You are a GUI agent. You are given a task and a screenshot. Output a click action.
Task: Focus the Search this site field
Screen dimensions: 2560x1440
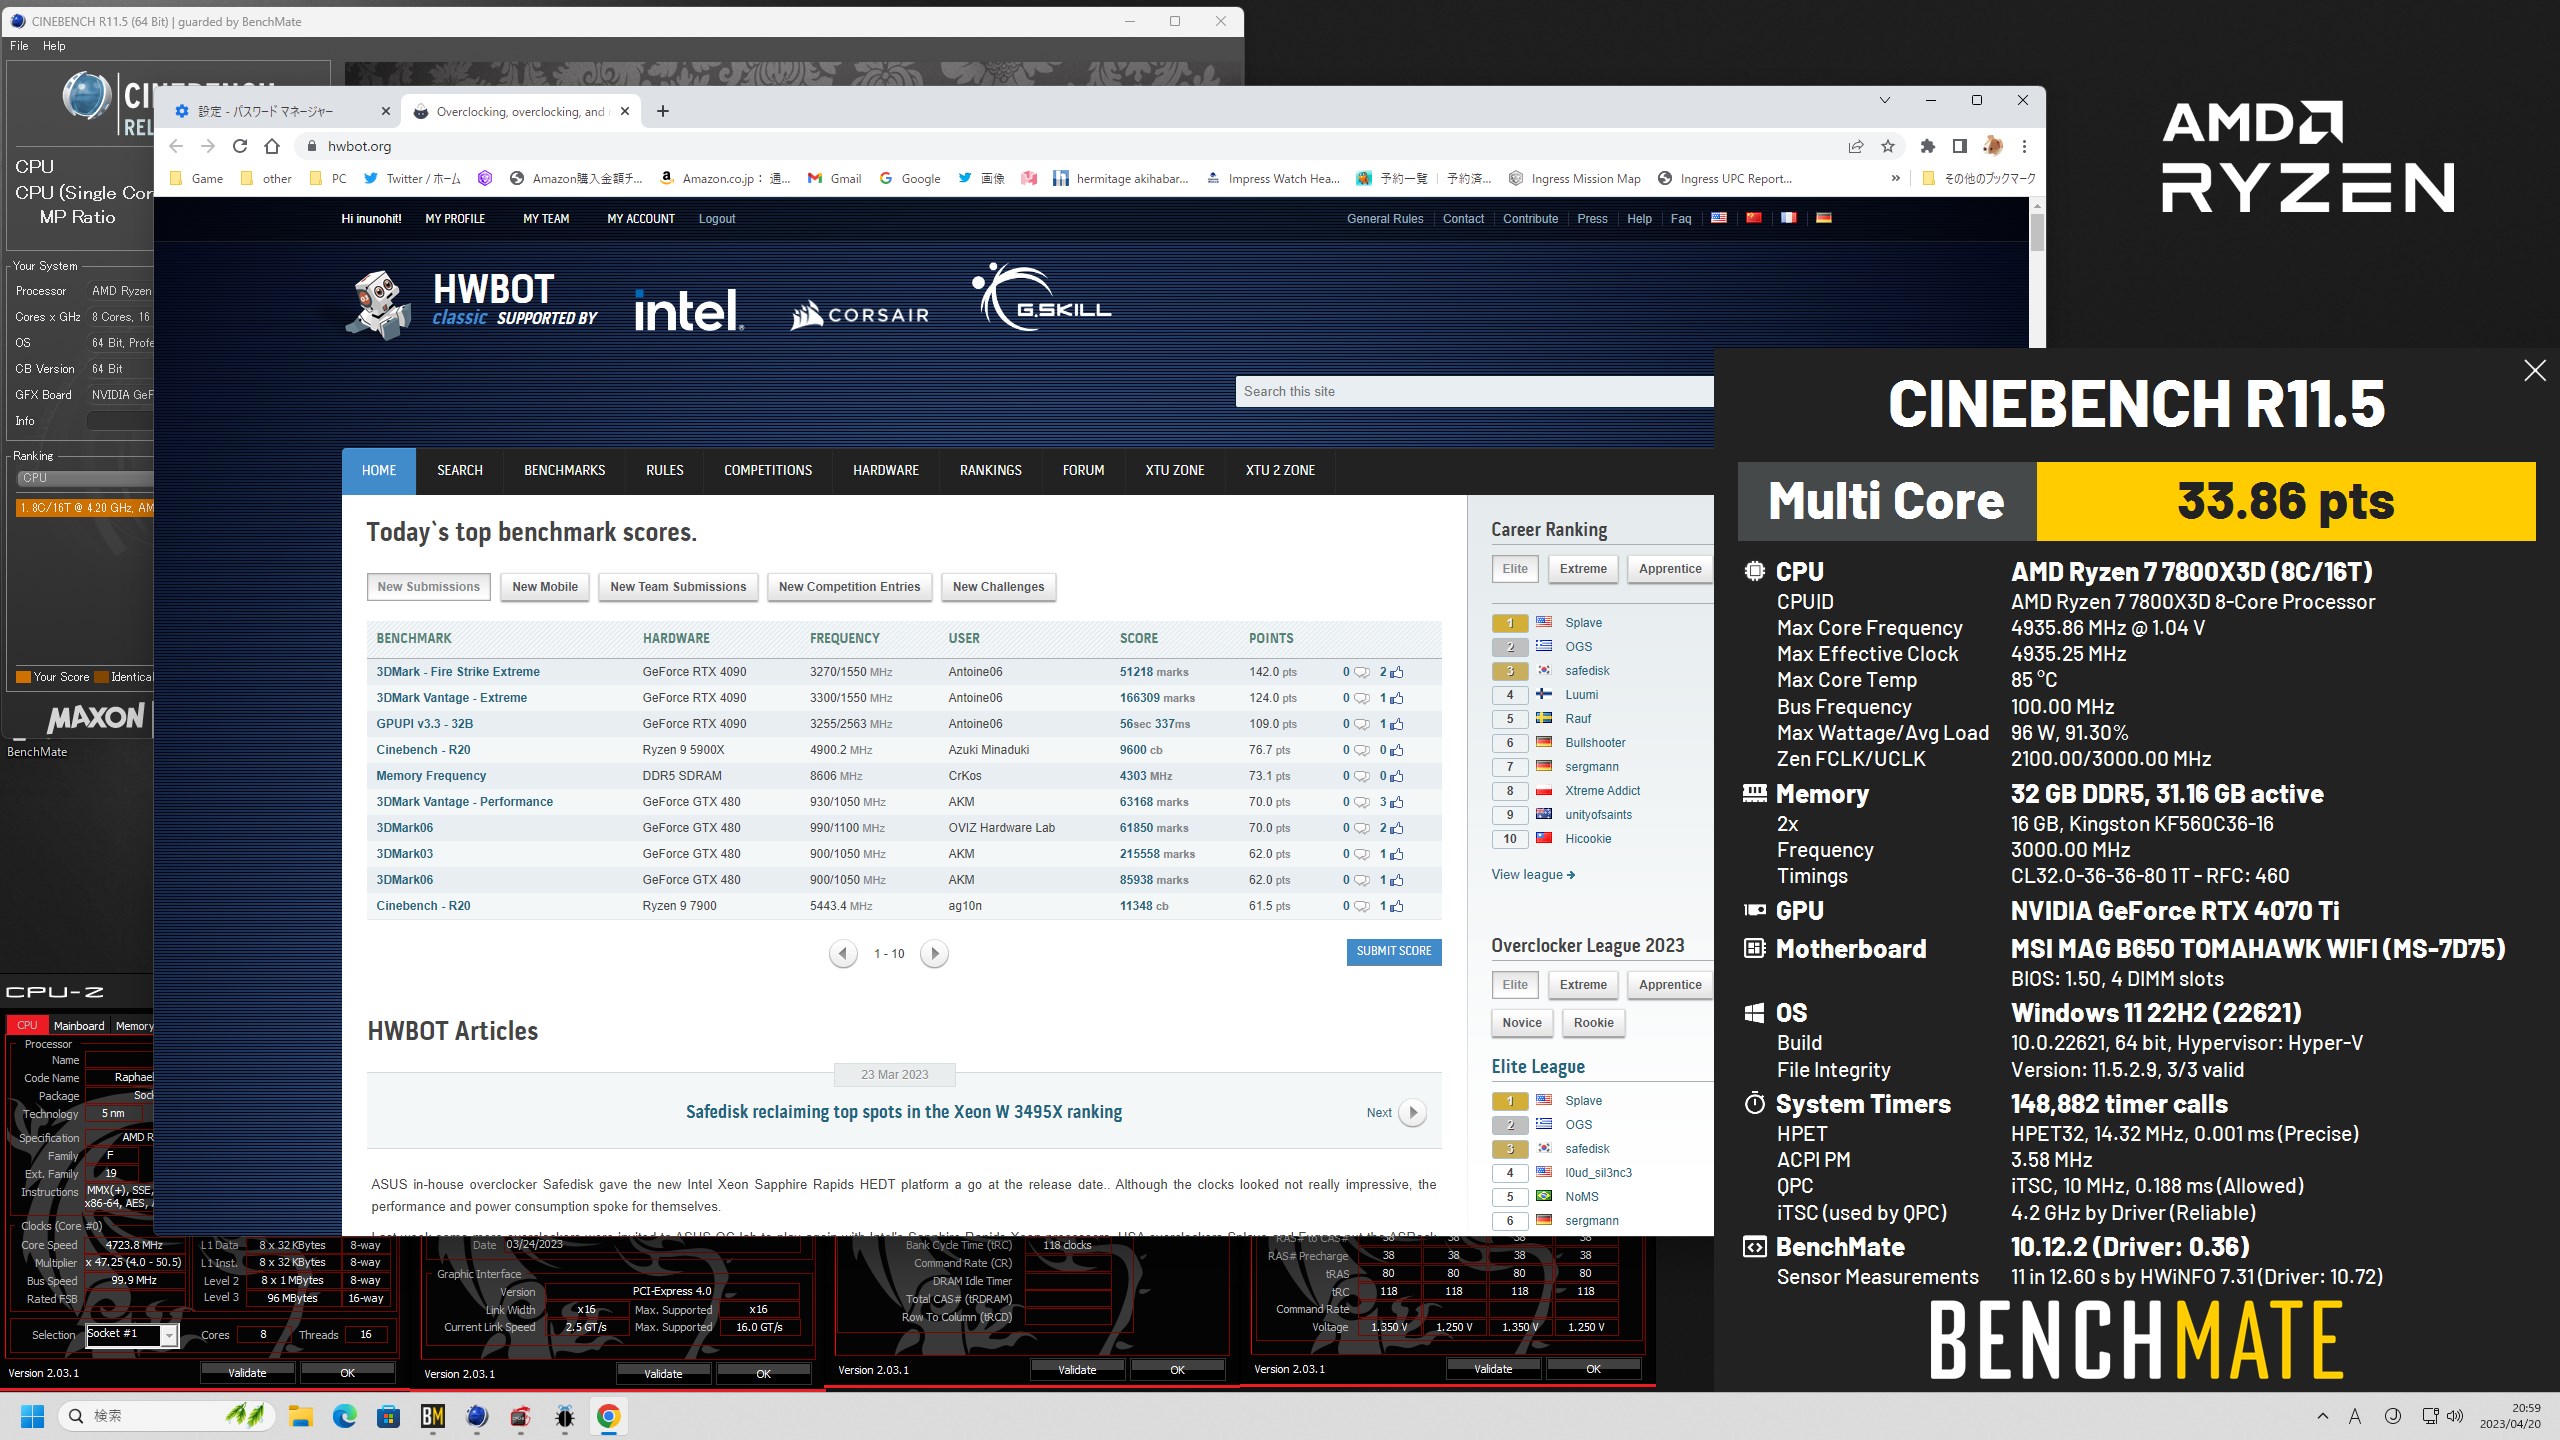(x=1474, y=392)
